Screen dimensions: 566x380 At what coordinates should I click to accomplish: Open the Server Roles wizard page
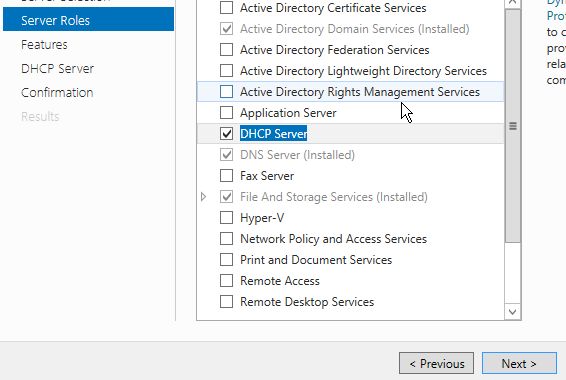click(88, 20)
